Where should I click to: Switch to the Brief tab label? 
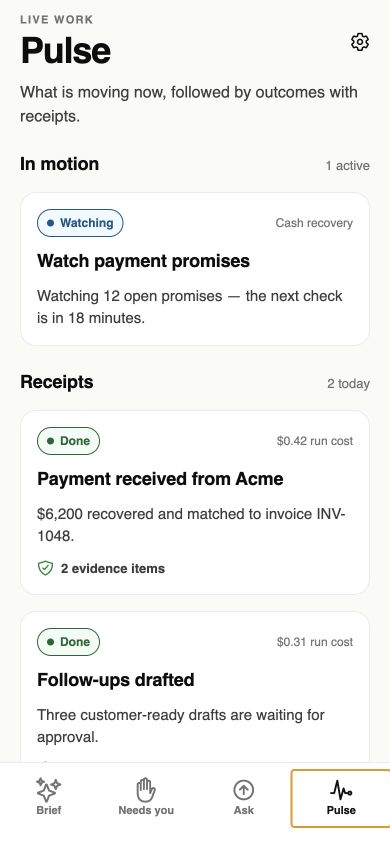point(49,810)
